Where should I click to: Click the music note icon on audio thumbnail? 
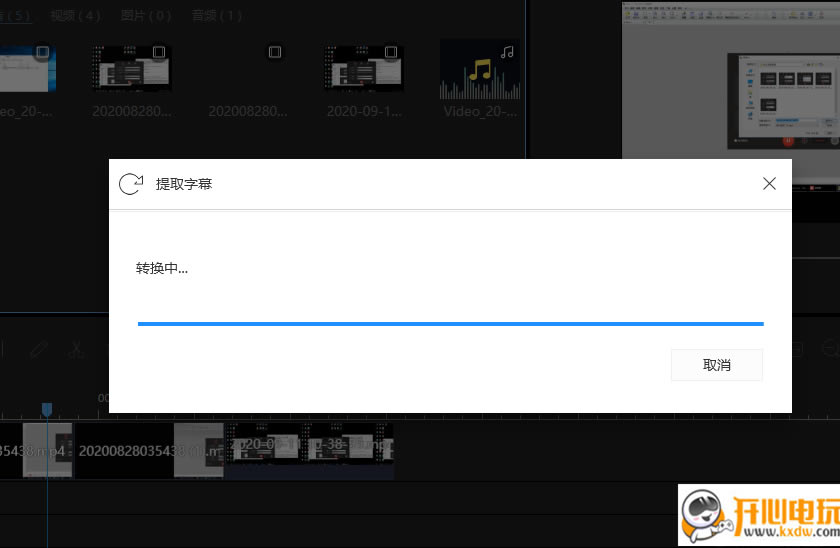[507, 52]
